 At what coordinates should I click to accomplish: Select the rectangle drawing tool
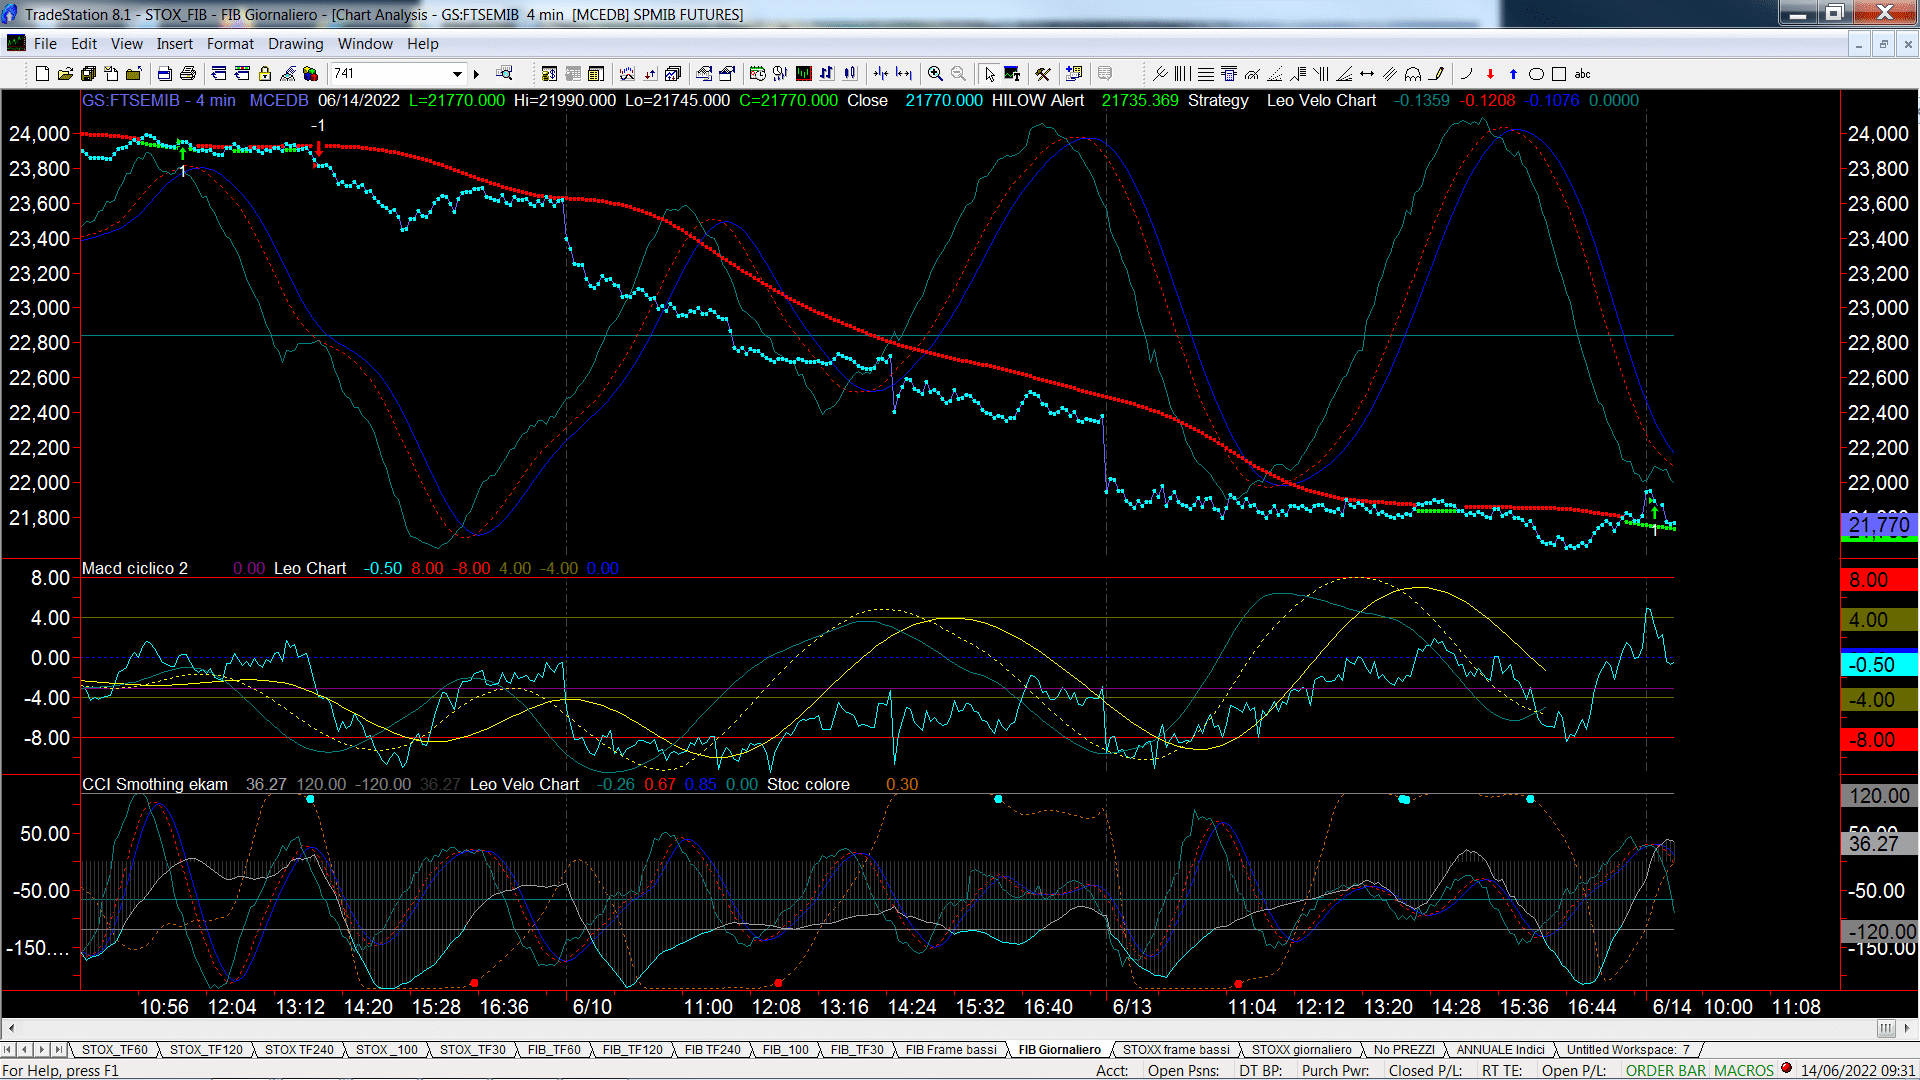[x=1559, y=73]
